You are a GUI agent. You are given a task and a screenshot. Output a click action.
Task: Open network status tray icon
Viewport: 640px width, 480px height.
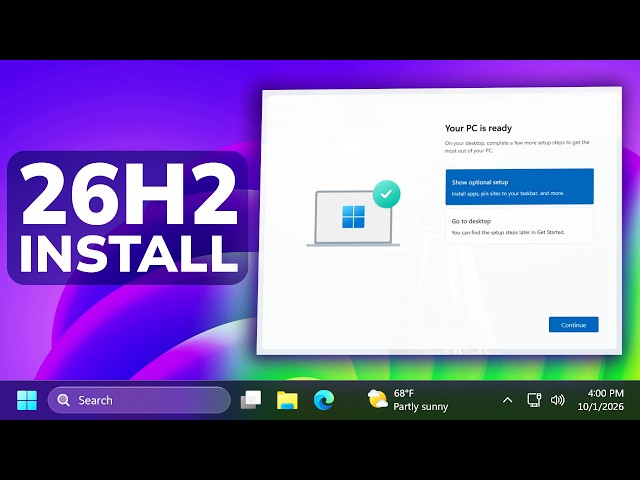pyautogui.click(x=534, y=400)
